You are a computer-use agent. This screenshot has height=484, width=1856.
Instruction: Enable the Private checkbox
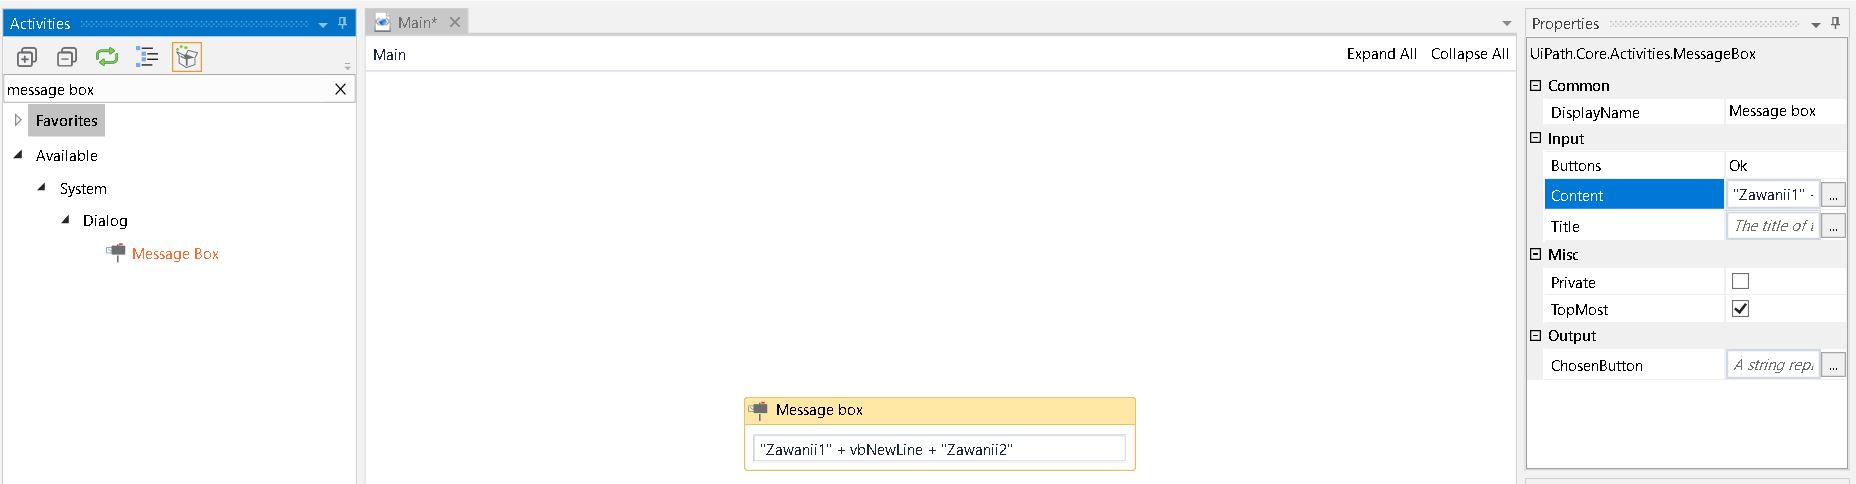[x=1740, y=282]
